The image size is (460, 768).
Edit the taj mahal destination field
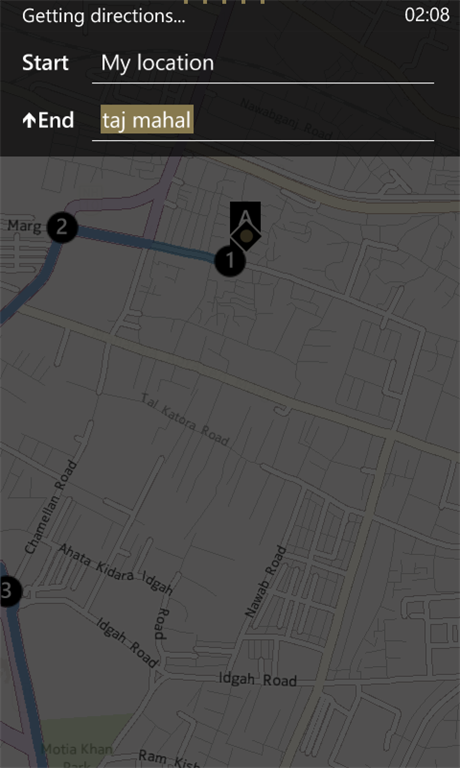[x=263, y=120]
